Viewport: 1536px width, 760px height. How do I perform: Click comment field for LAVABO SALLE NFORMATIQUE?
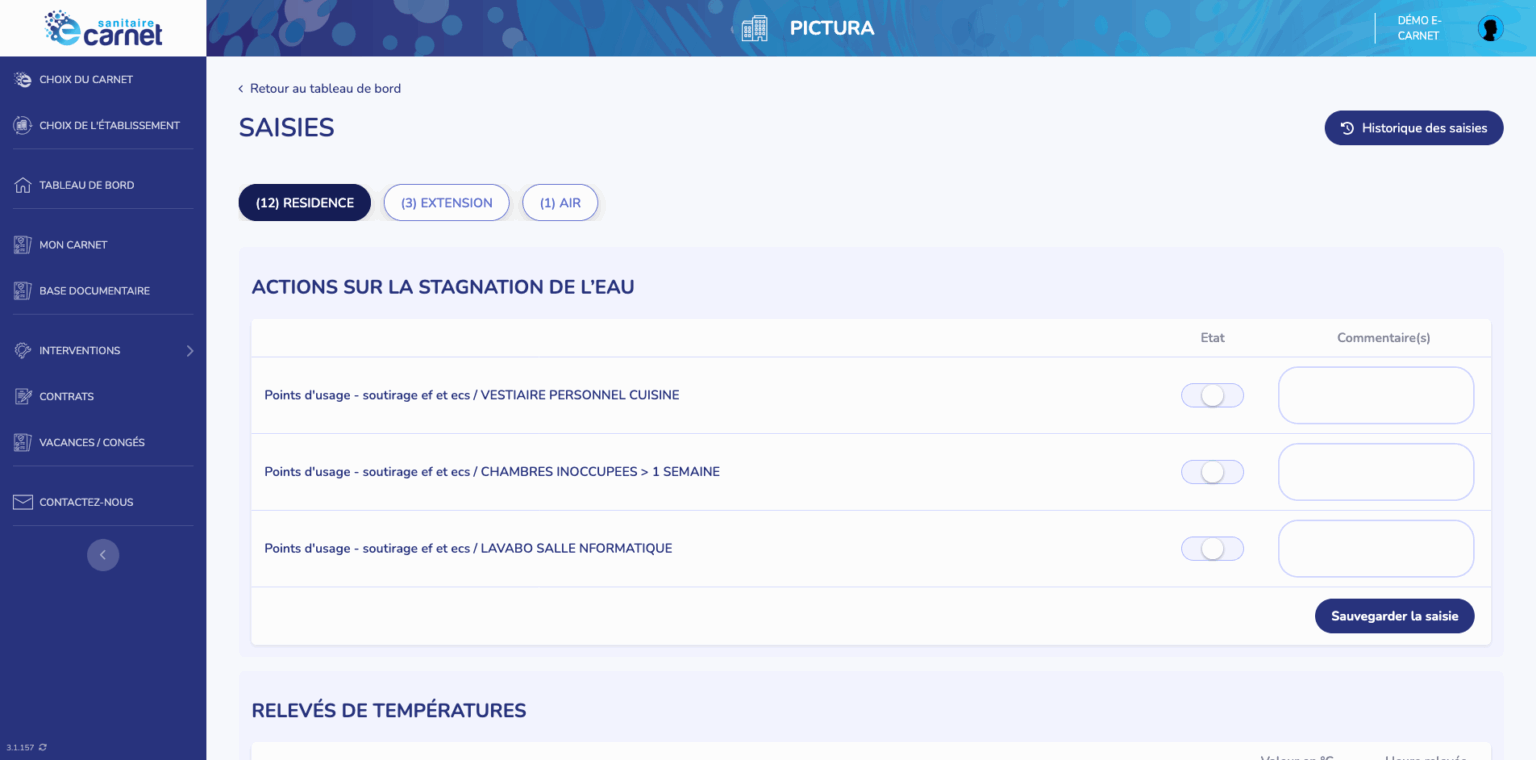(1376, 549)
